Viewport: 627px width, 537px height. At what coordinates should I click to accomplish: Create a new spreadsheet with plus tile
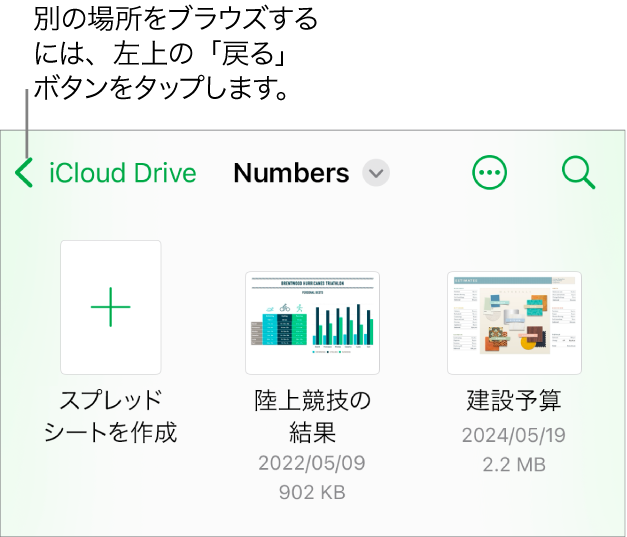(x=111, y=307)
